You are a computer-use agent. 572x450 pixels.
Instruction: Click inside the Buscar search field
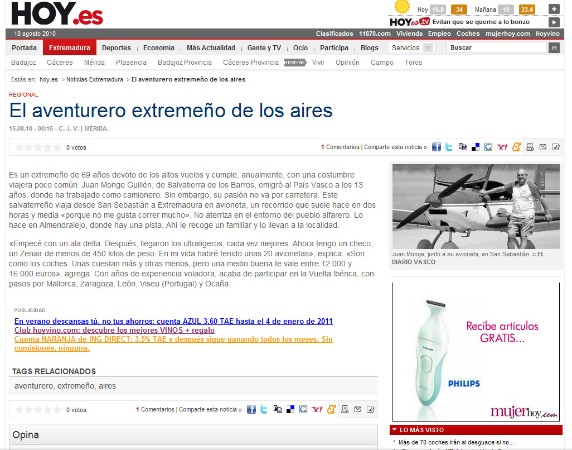tap(496, 48)
